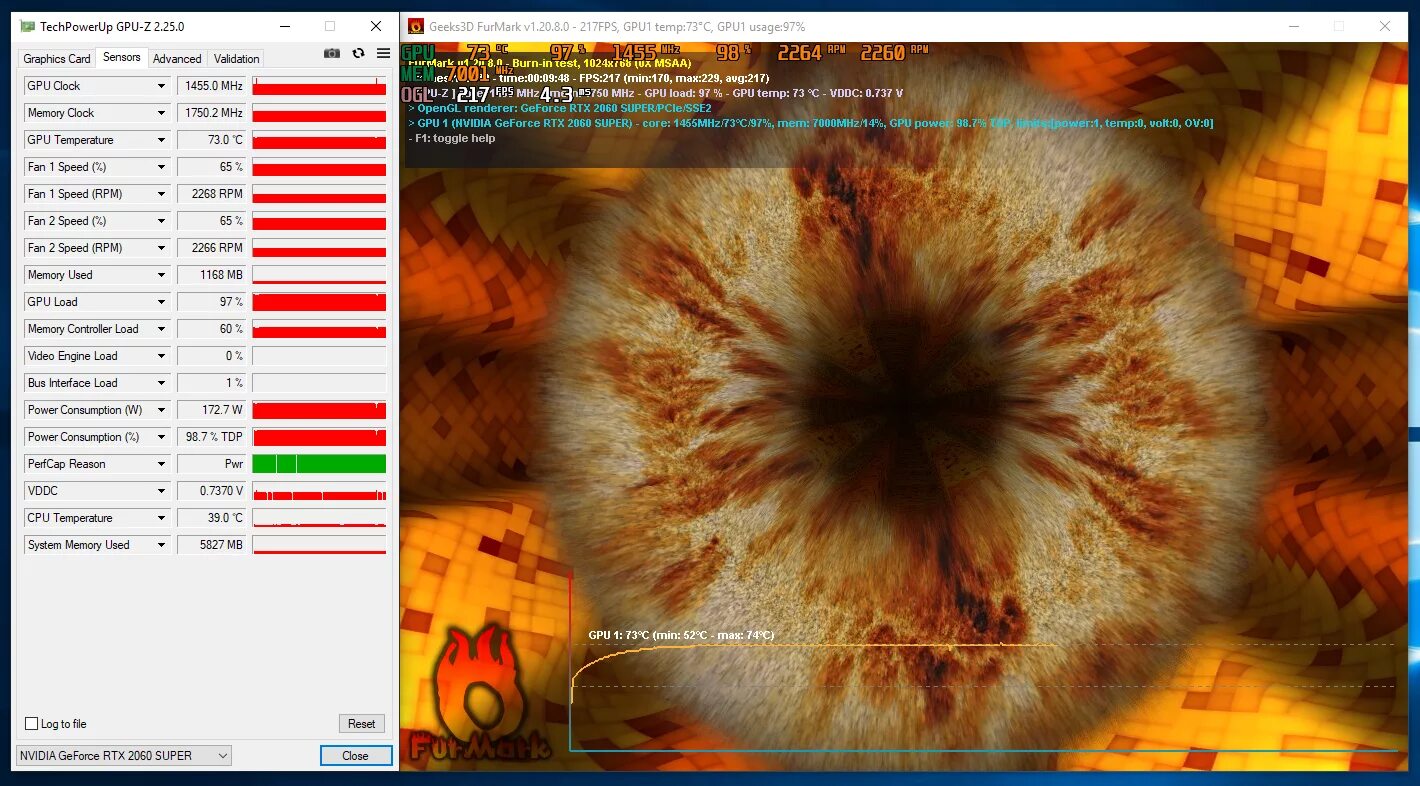1420x786 pixels.
Task: Minimize the GPU-Z window
Action: point(285,26)
